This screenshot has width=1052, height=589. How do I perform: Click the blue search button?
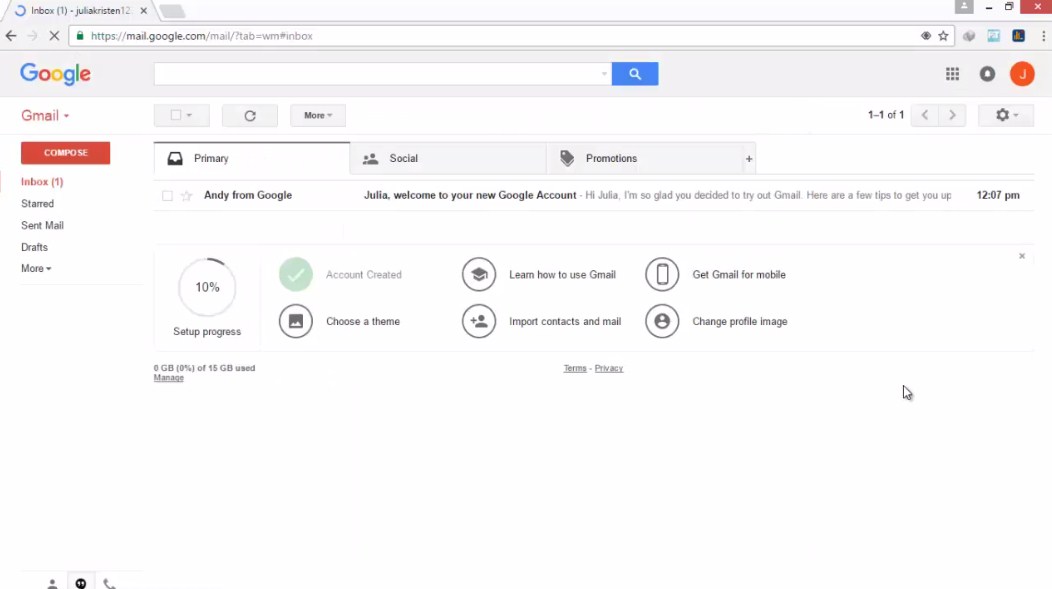635,74
